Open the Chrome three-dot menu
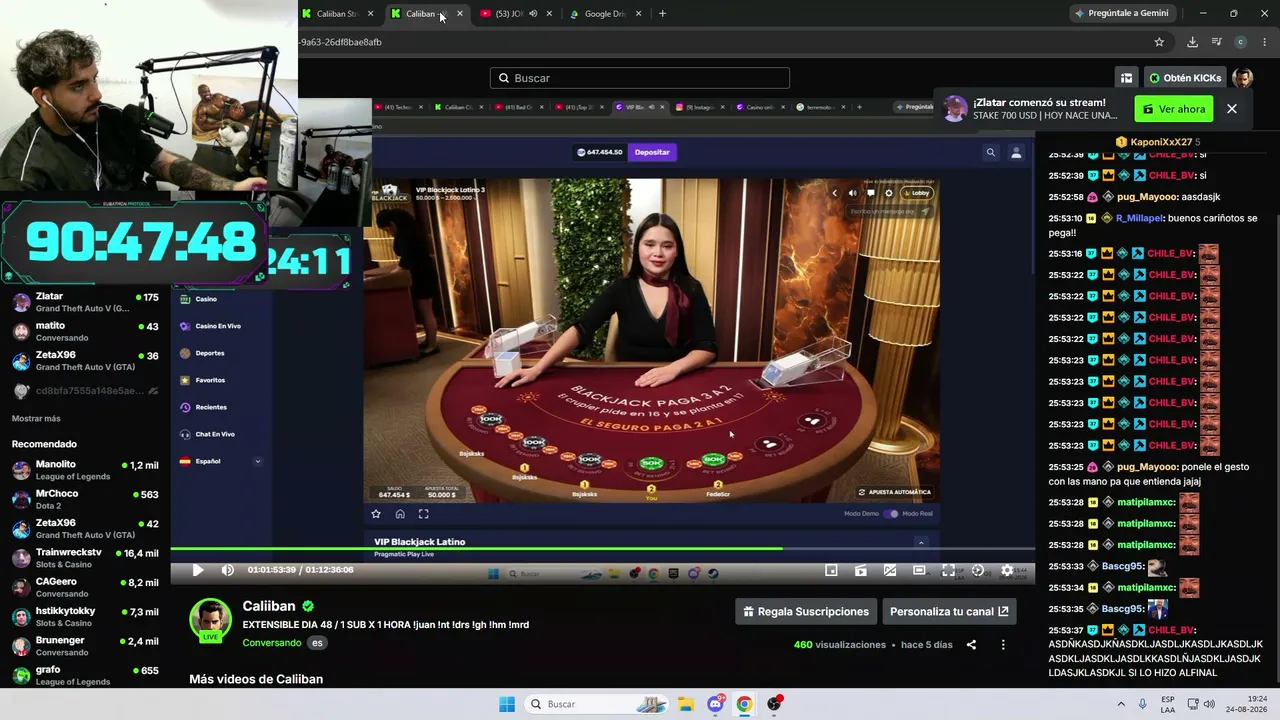The height and width of the screenshot is (720, 1280). click(x=1265, y=42)
